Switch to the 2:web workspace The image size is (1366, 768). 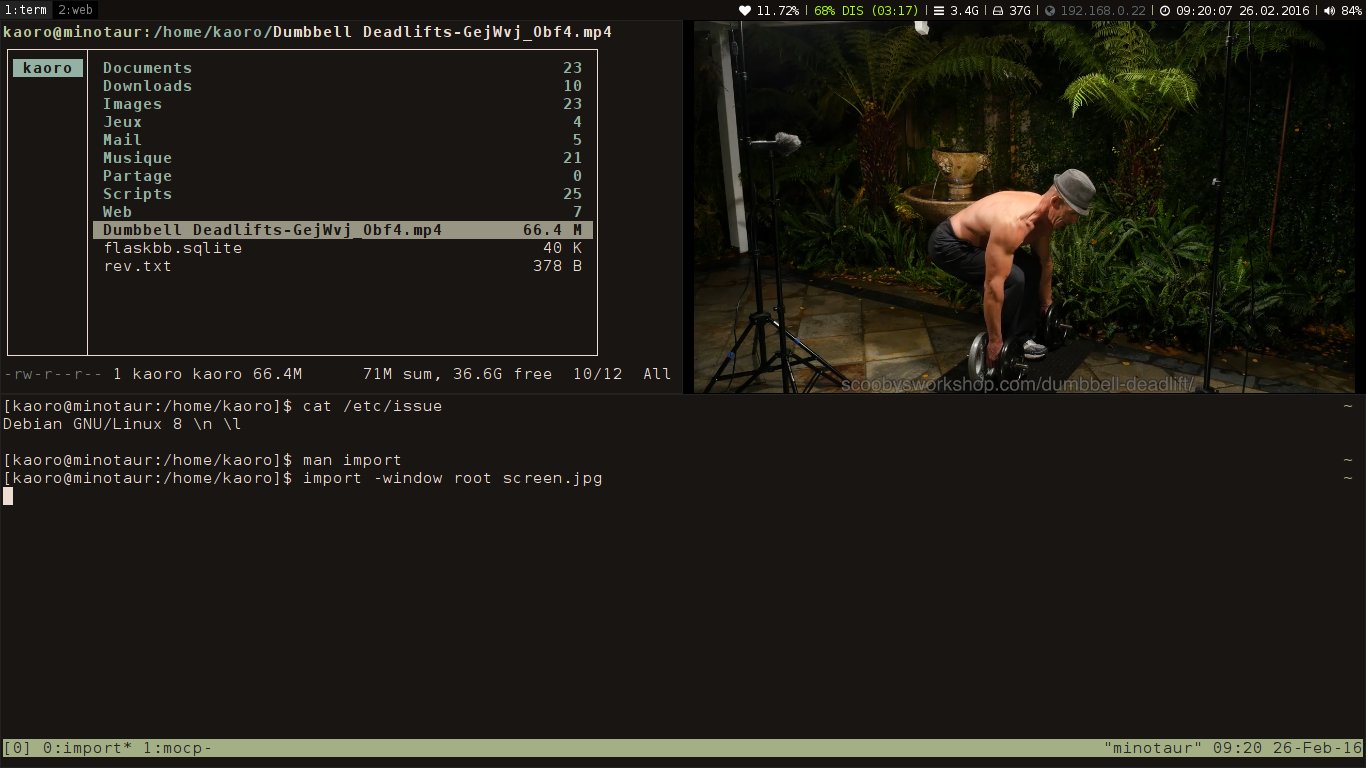click(x=75, y=10)
